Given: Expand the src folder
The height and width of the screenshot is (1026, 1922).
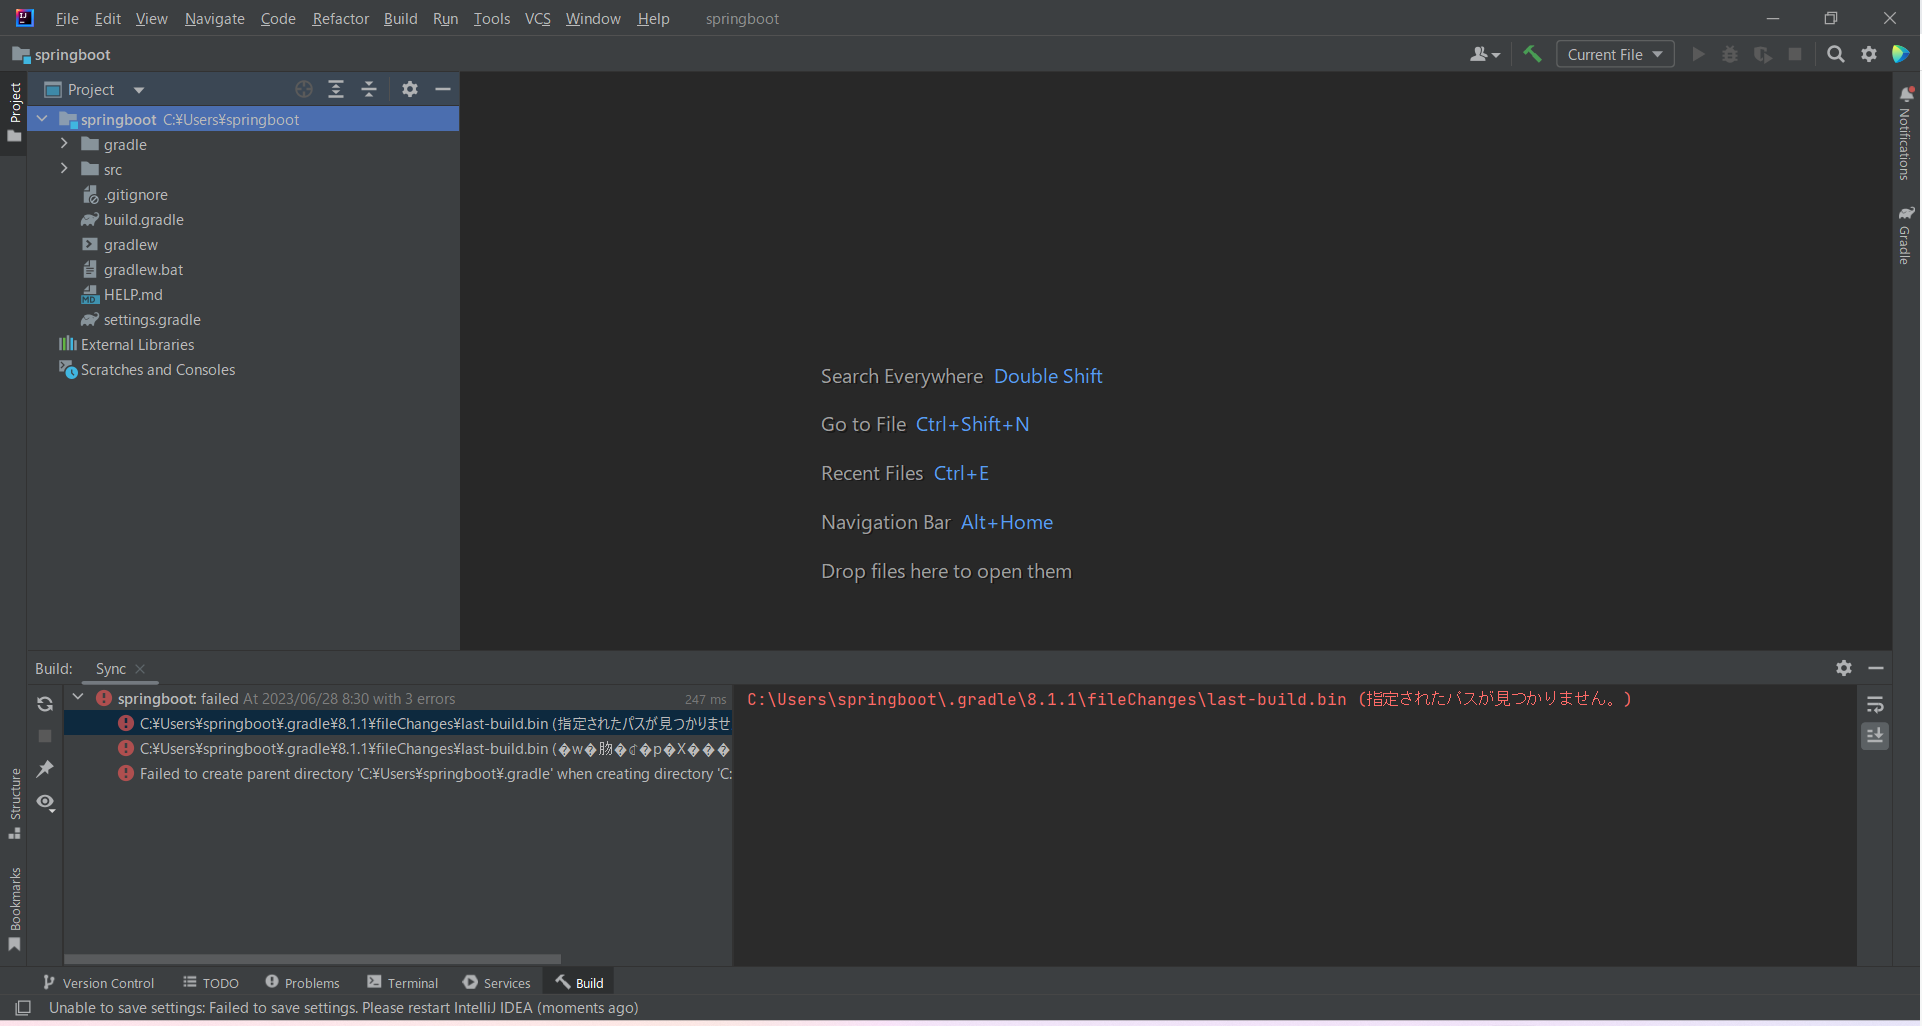Looking at the screenshot, I should click(64, 169).
